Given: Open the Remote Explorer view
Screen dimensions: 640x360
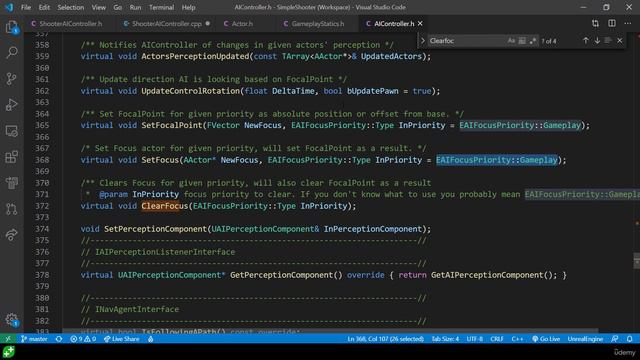Looking at the screenshot, I should point(12,131).
